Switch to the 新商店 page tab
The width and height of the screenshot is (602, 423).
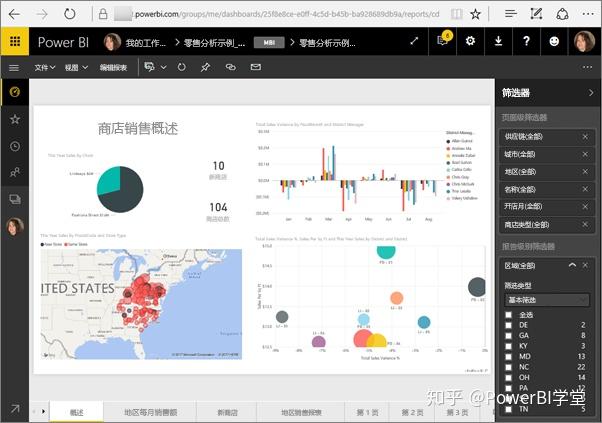point(227,412)
